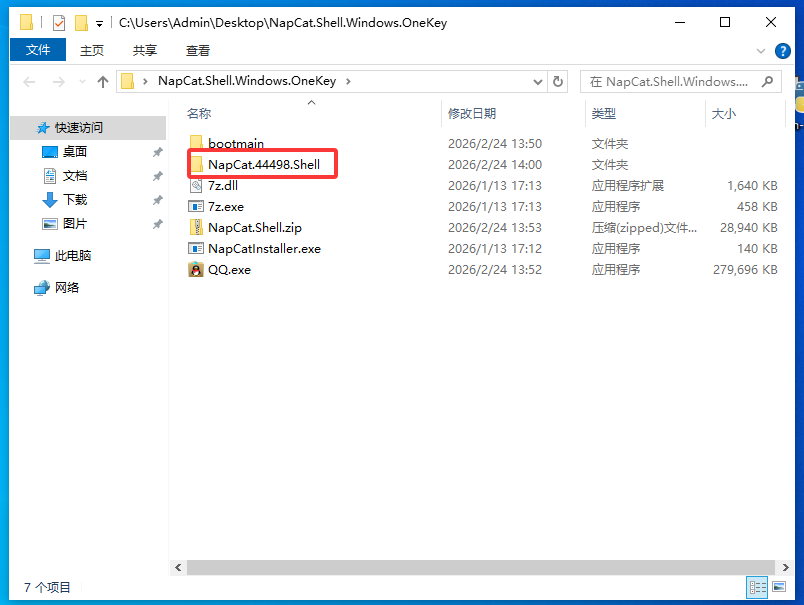Switch to details view layout
This screenshot has height=605, width=804.
pos(757,587)
